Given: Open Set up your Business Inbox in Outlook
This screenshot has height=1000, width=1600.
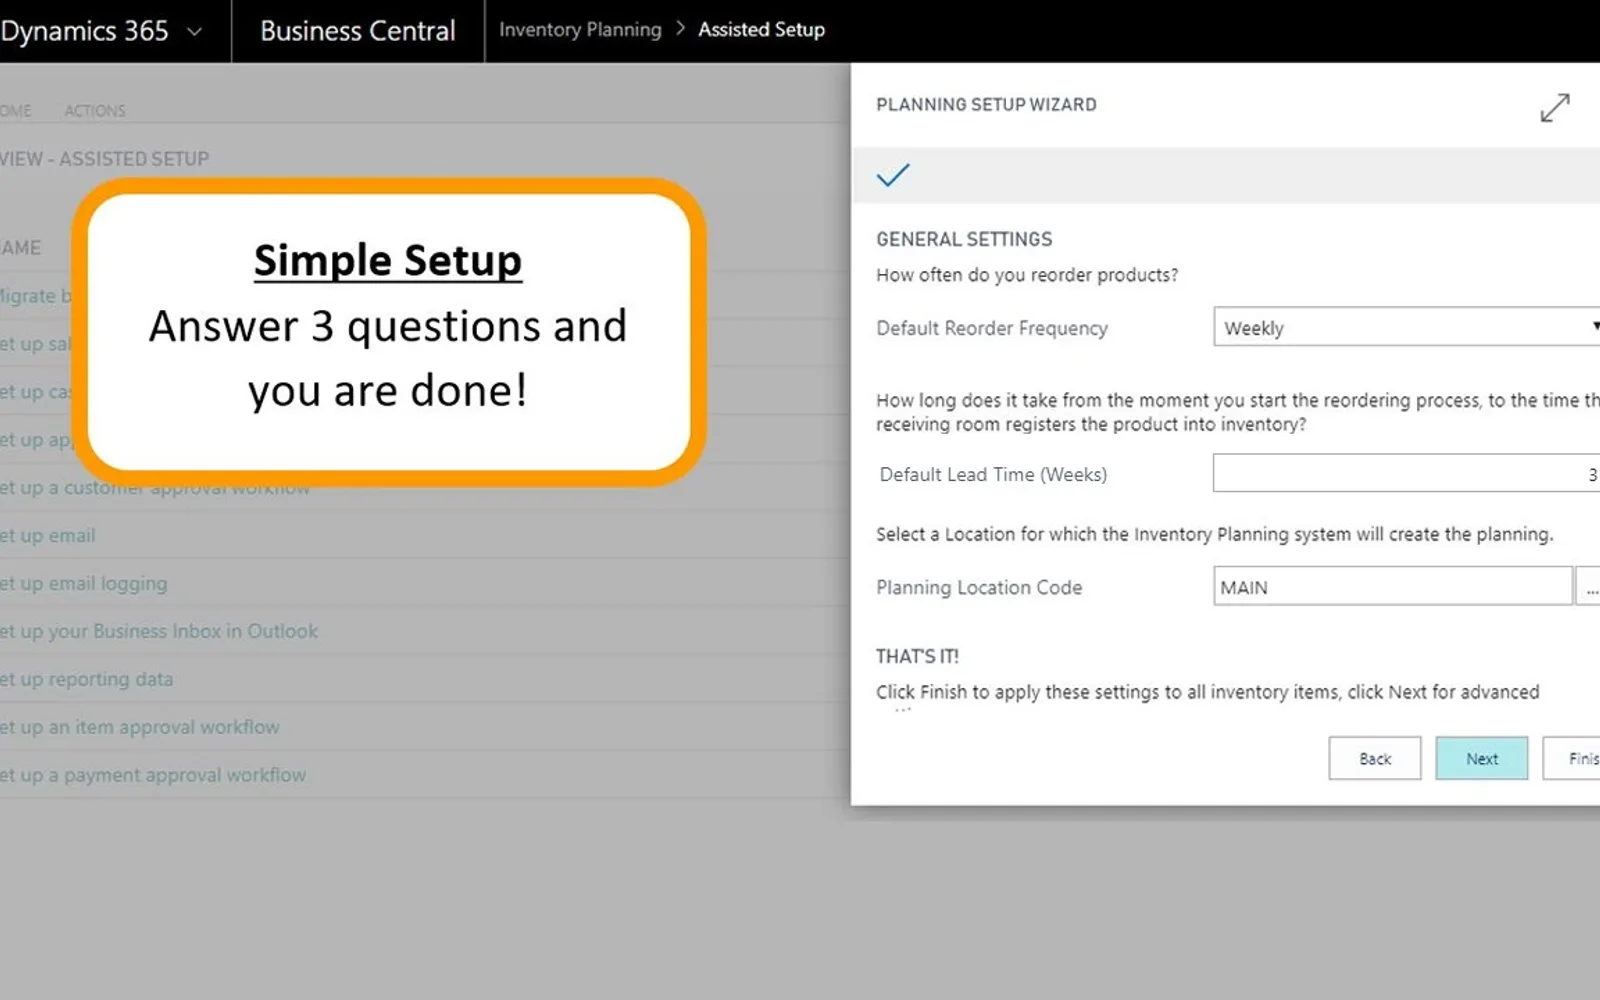Looking at the screenshot, I should click(159, 632).
